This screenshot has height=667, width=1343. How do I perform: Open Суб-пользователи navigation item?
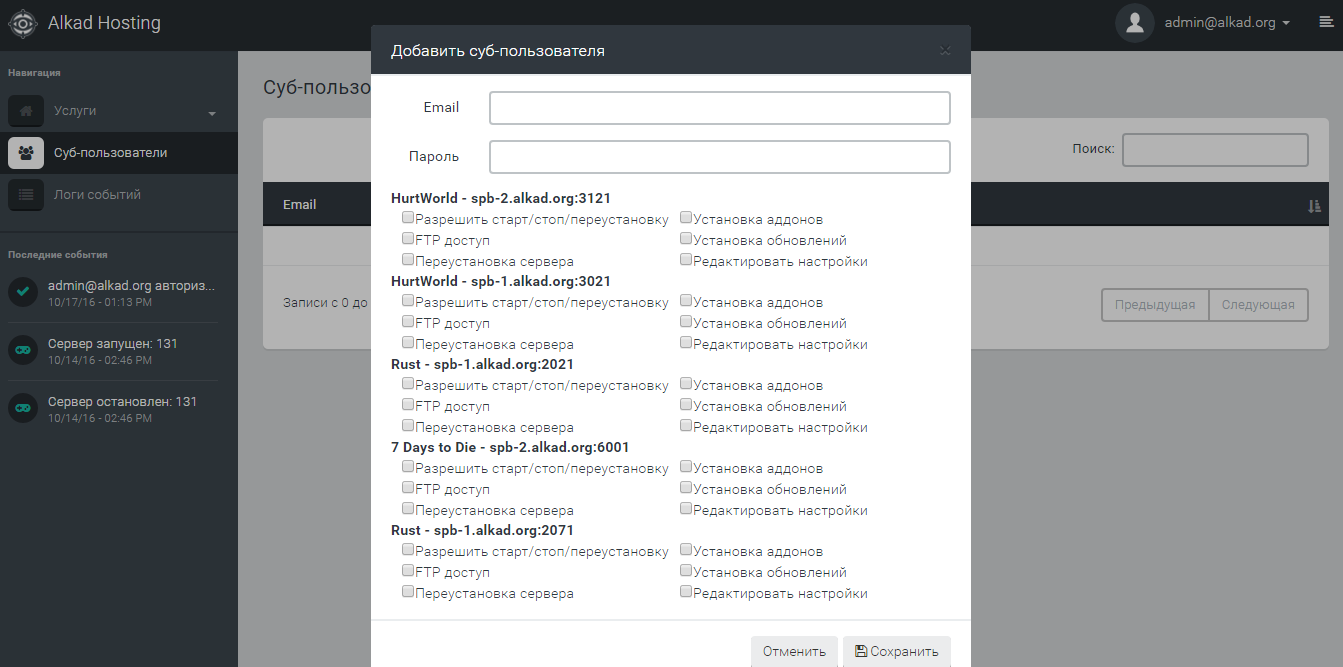pos(119,153)
